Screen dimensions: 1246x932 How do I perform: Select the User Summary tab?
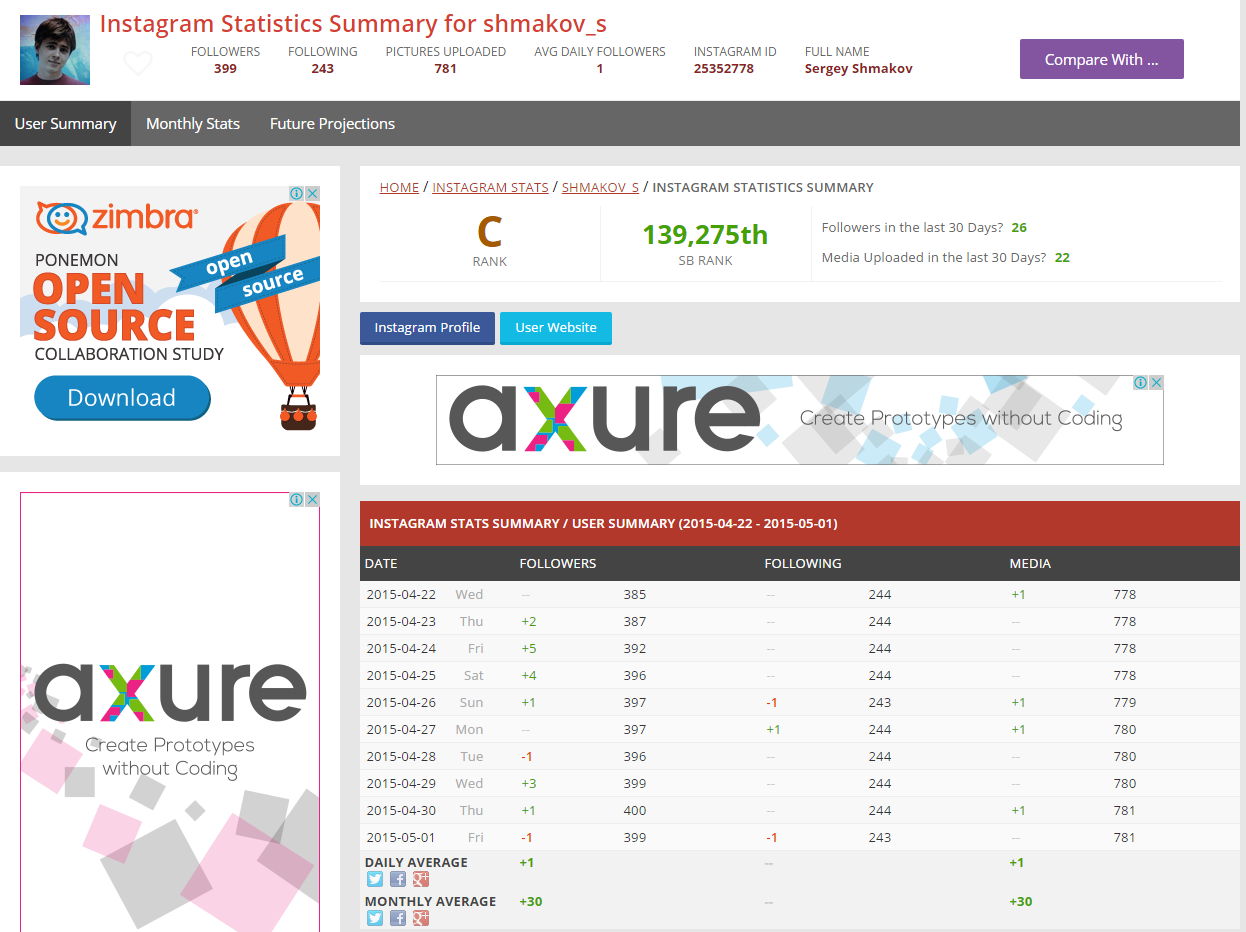click(x=65, y=124)
